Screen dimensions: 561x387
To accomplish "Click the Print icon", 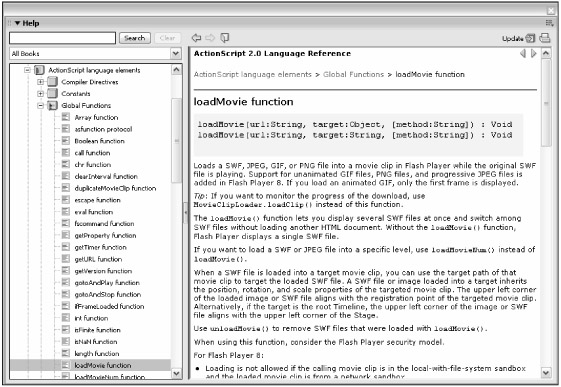I will 545,38.
